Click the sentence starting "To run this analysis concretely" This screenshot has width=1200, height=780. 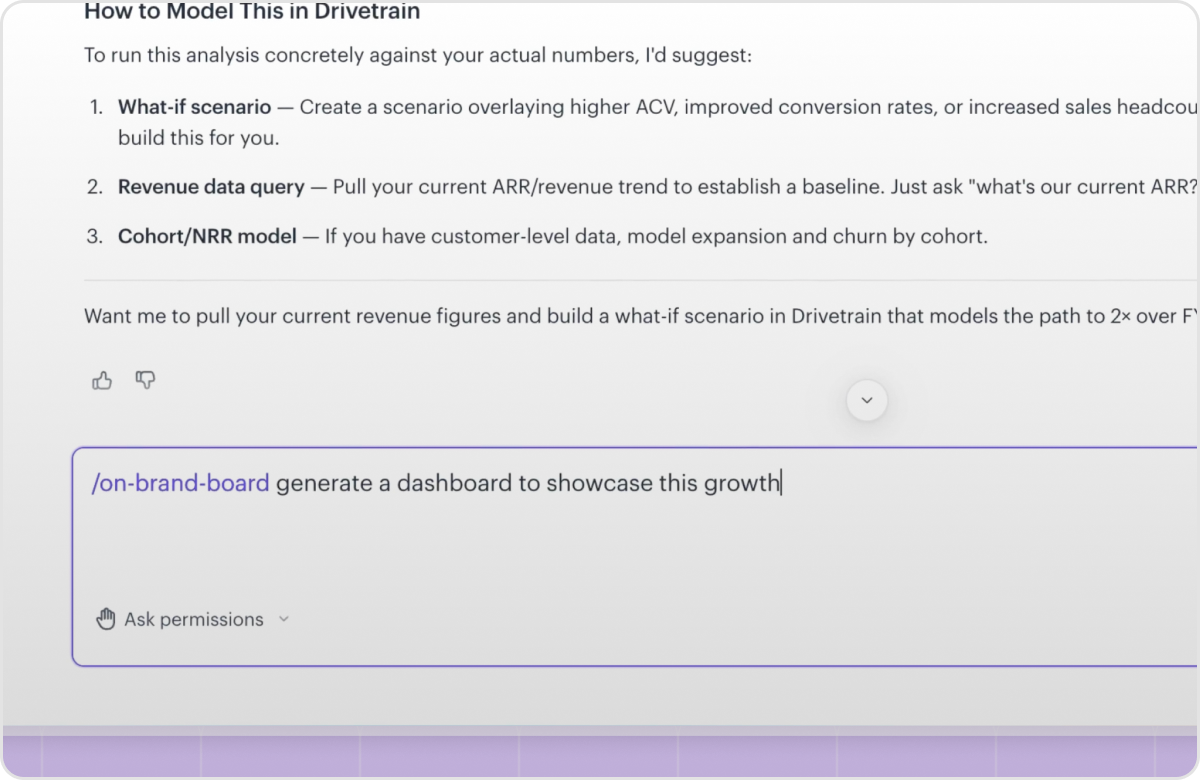click(418, 55)
